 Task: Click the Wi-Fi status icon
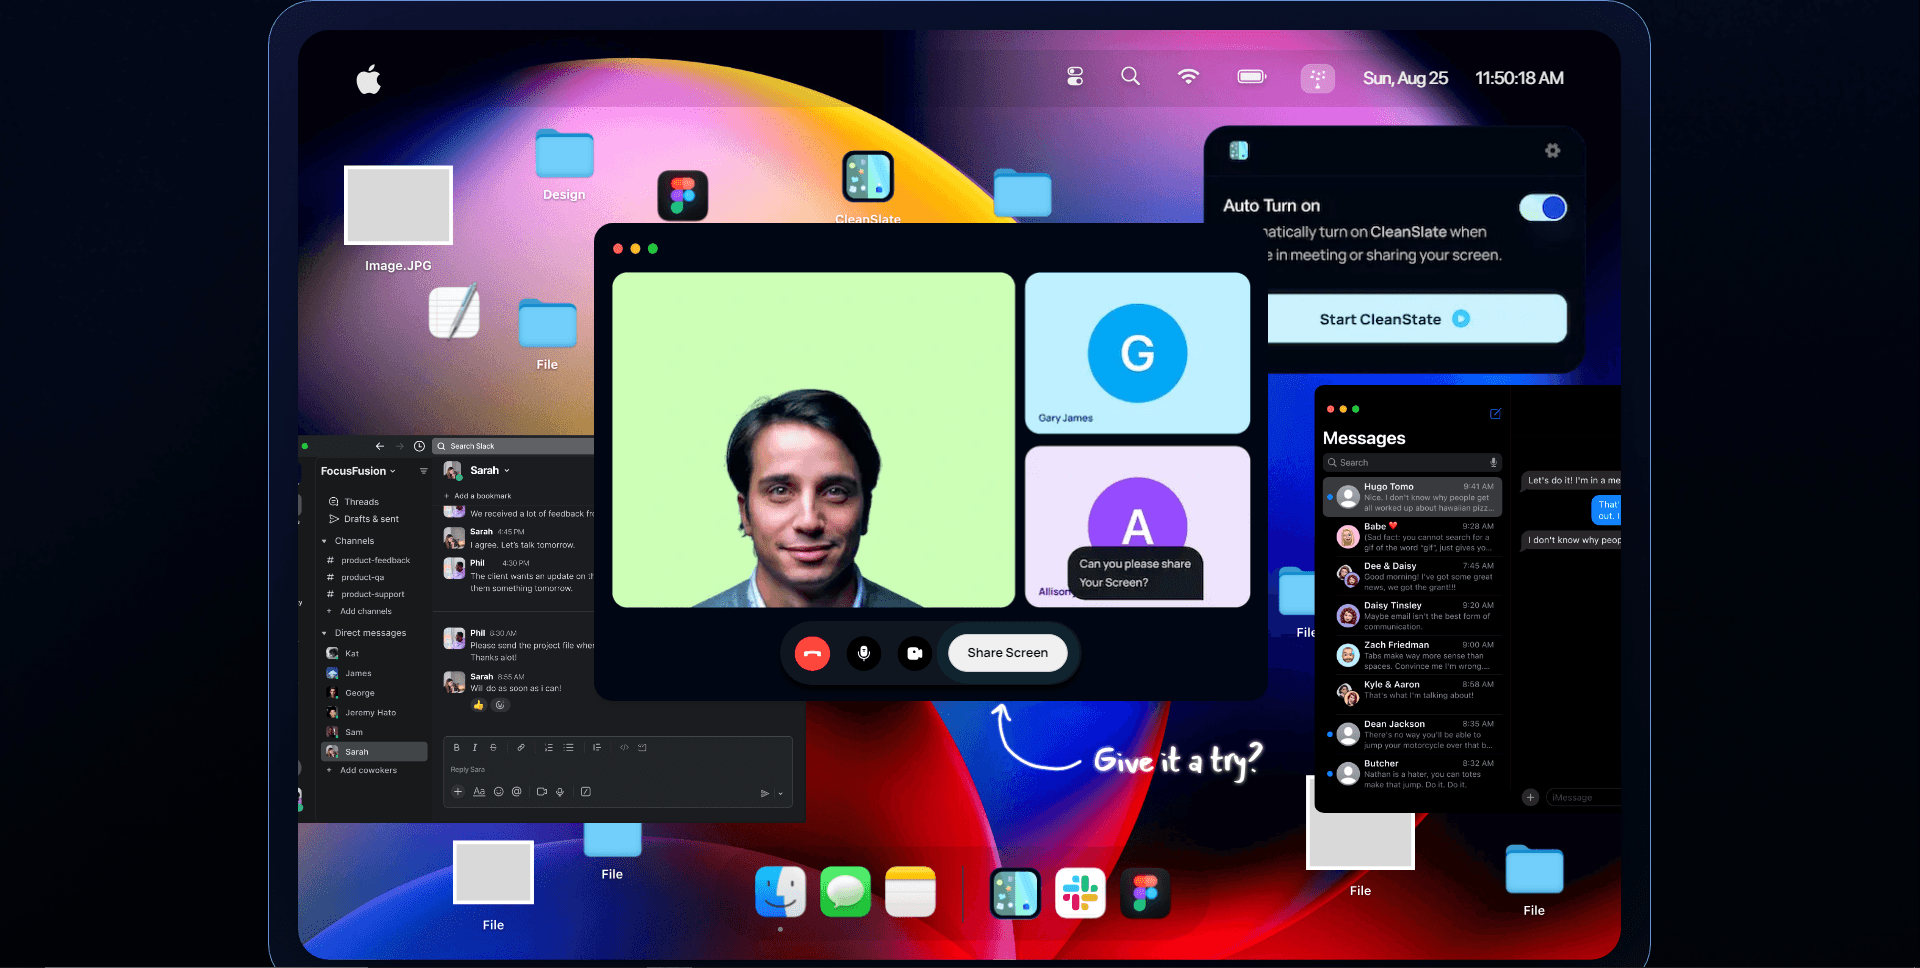point(1188,77)
